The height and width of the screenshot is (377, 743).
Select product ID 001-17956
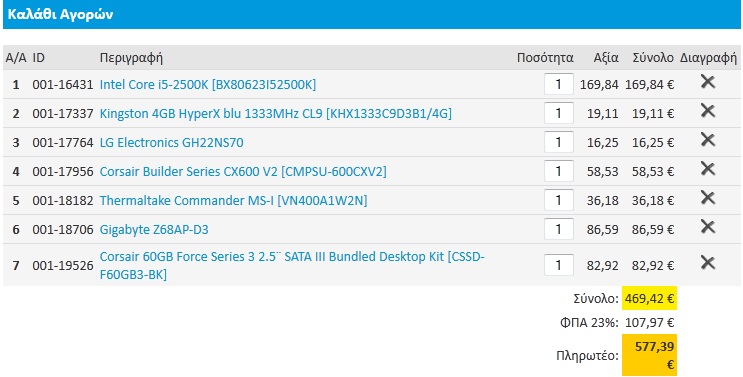tap(63, 171)
